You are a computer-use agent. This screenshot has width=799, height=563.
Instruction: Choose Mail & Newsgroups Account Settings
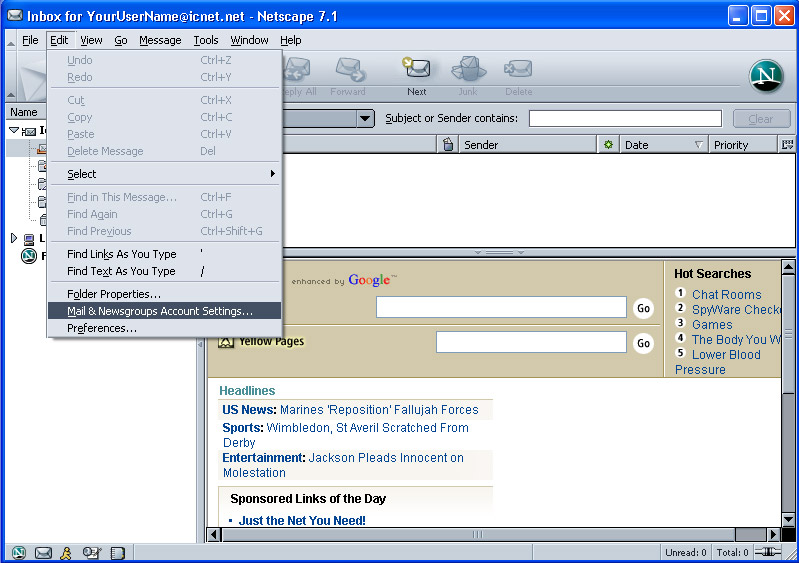point(160,311)
